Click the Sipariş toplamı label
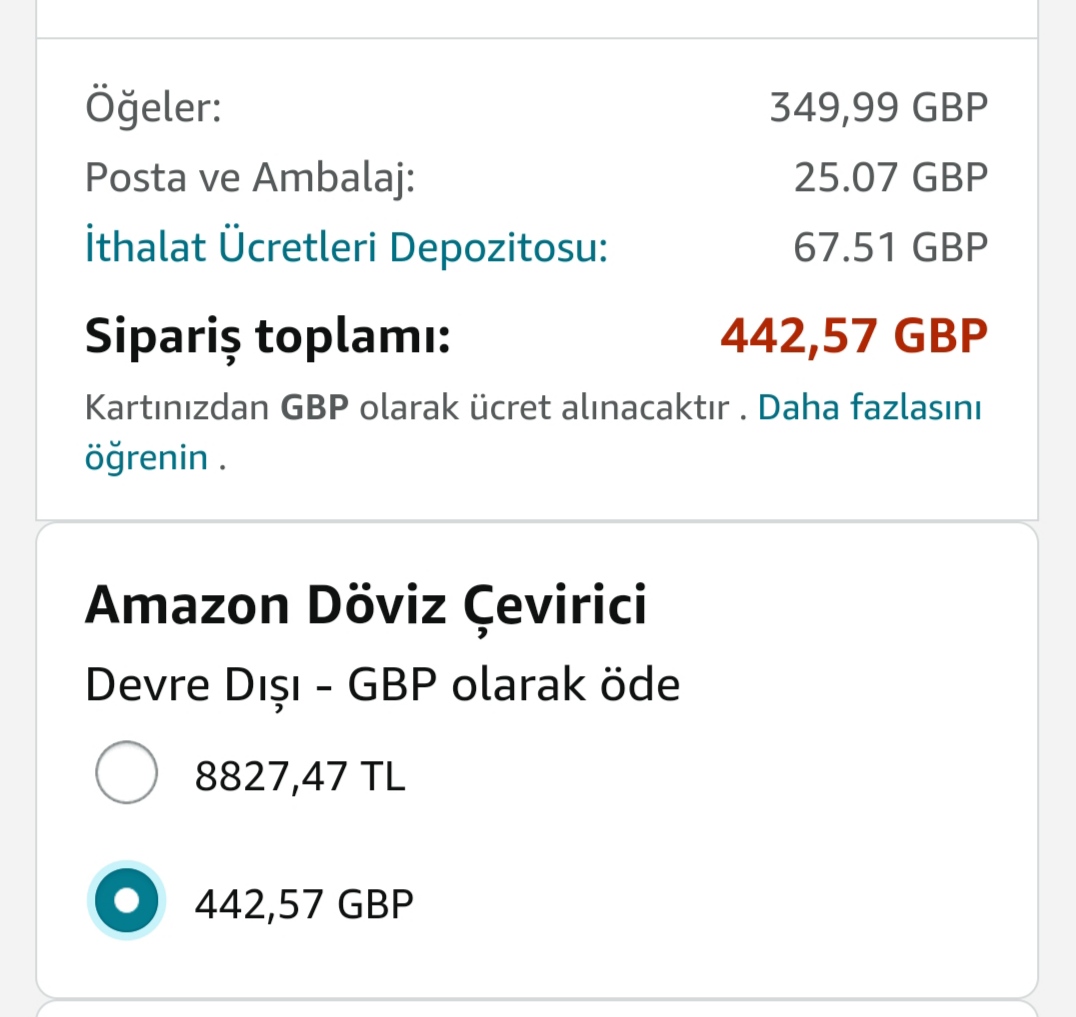Viewport: 1076px width, 1017px height. coord(267,337)
